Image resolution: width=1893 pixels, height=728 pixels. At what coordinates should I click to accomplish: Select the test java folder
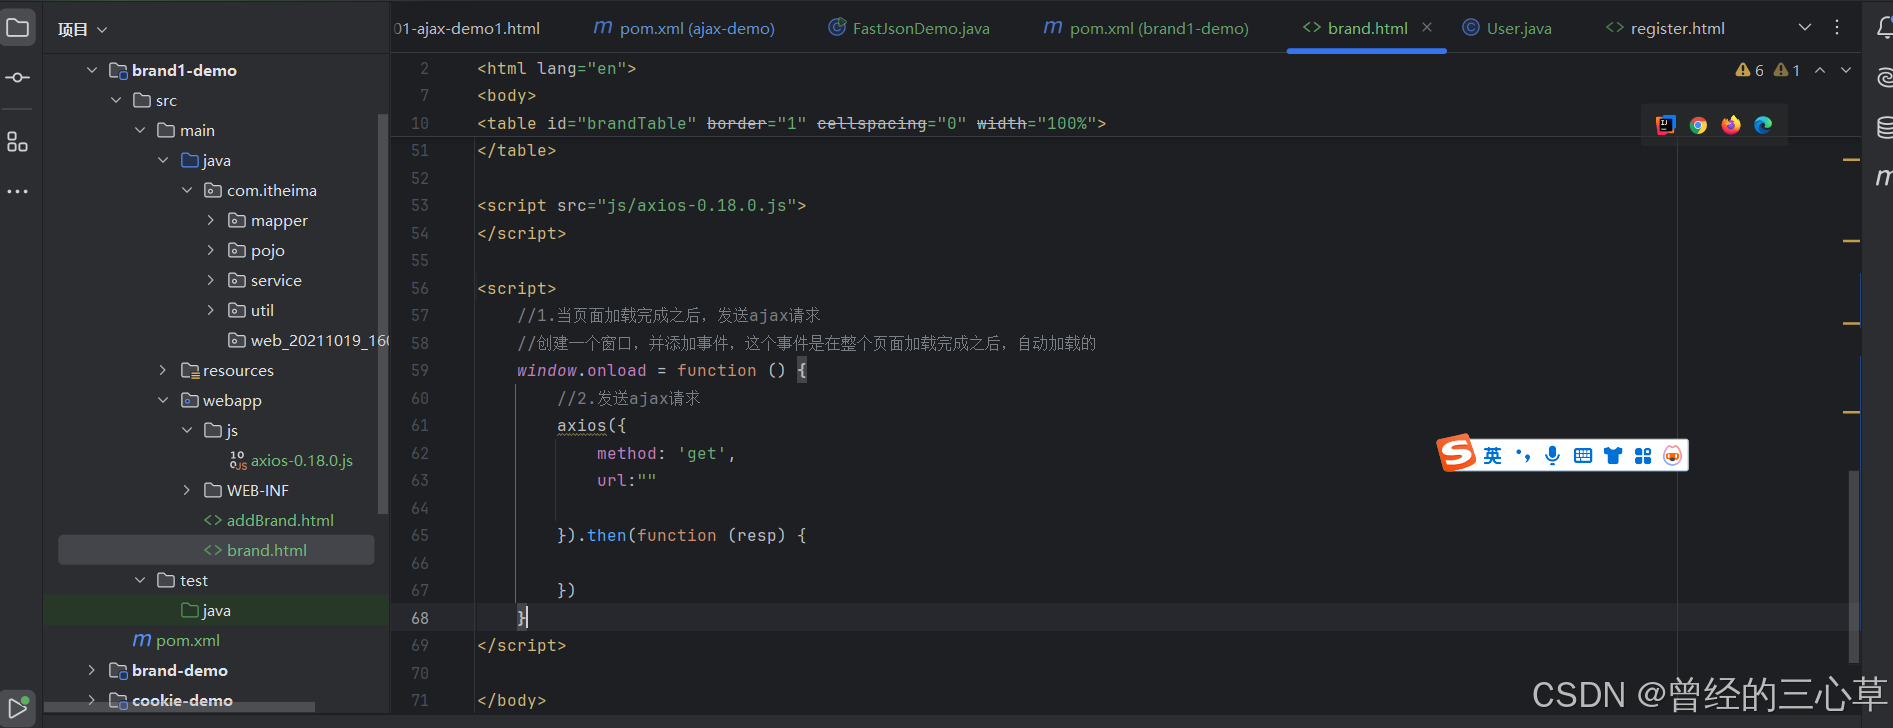point(206,610)
